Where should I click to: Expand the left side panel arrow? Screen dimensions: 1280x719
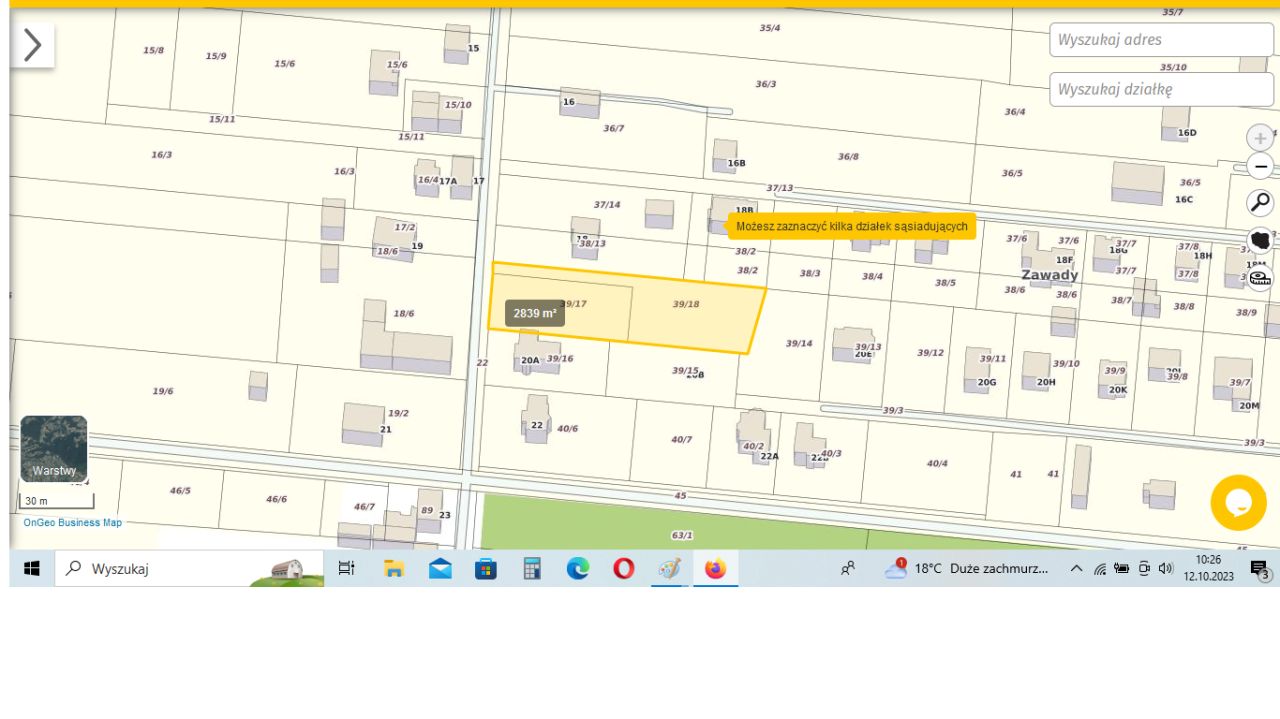32,45
